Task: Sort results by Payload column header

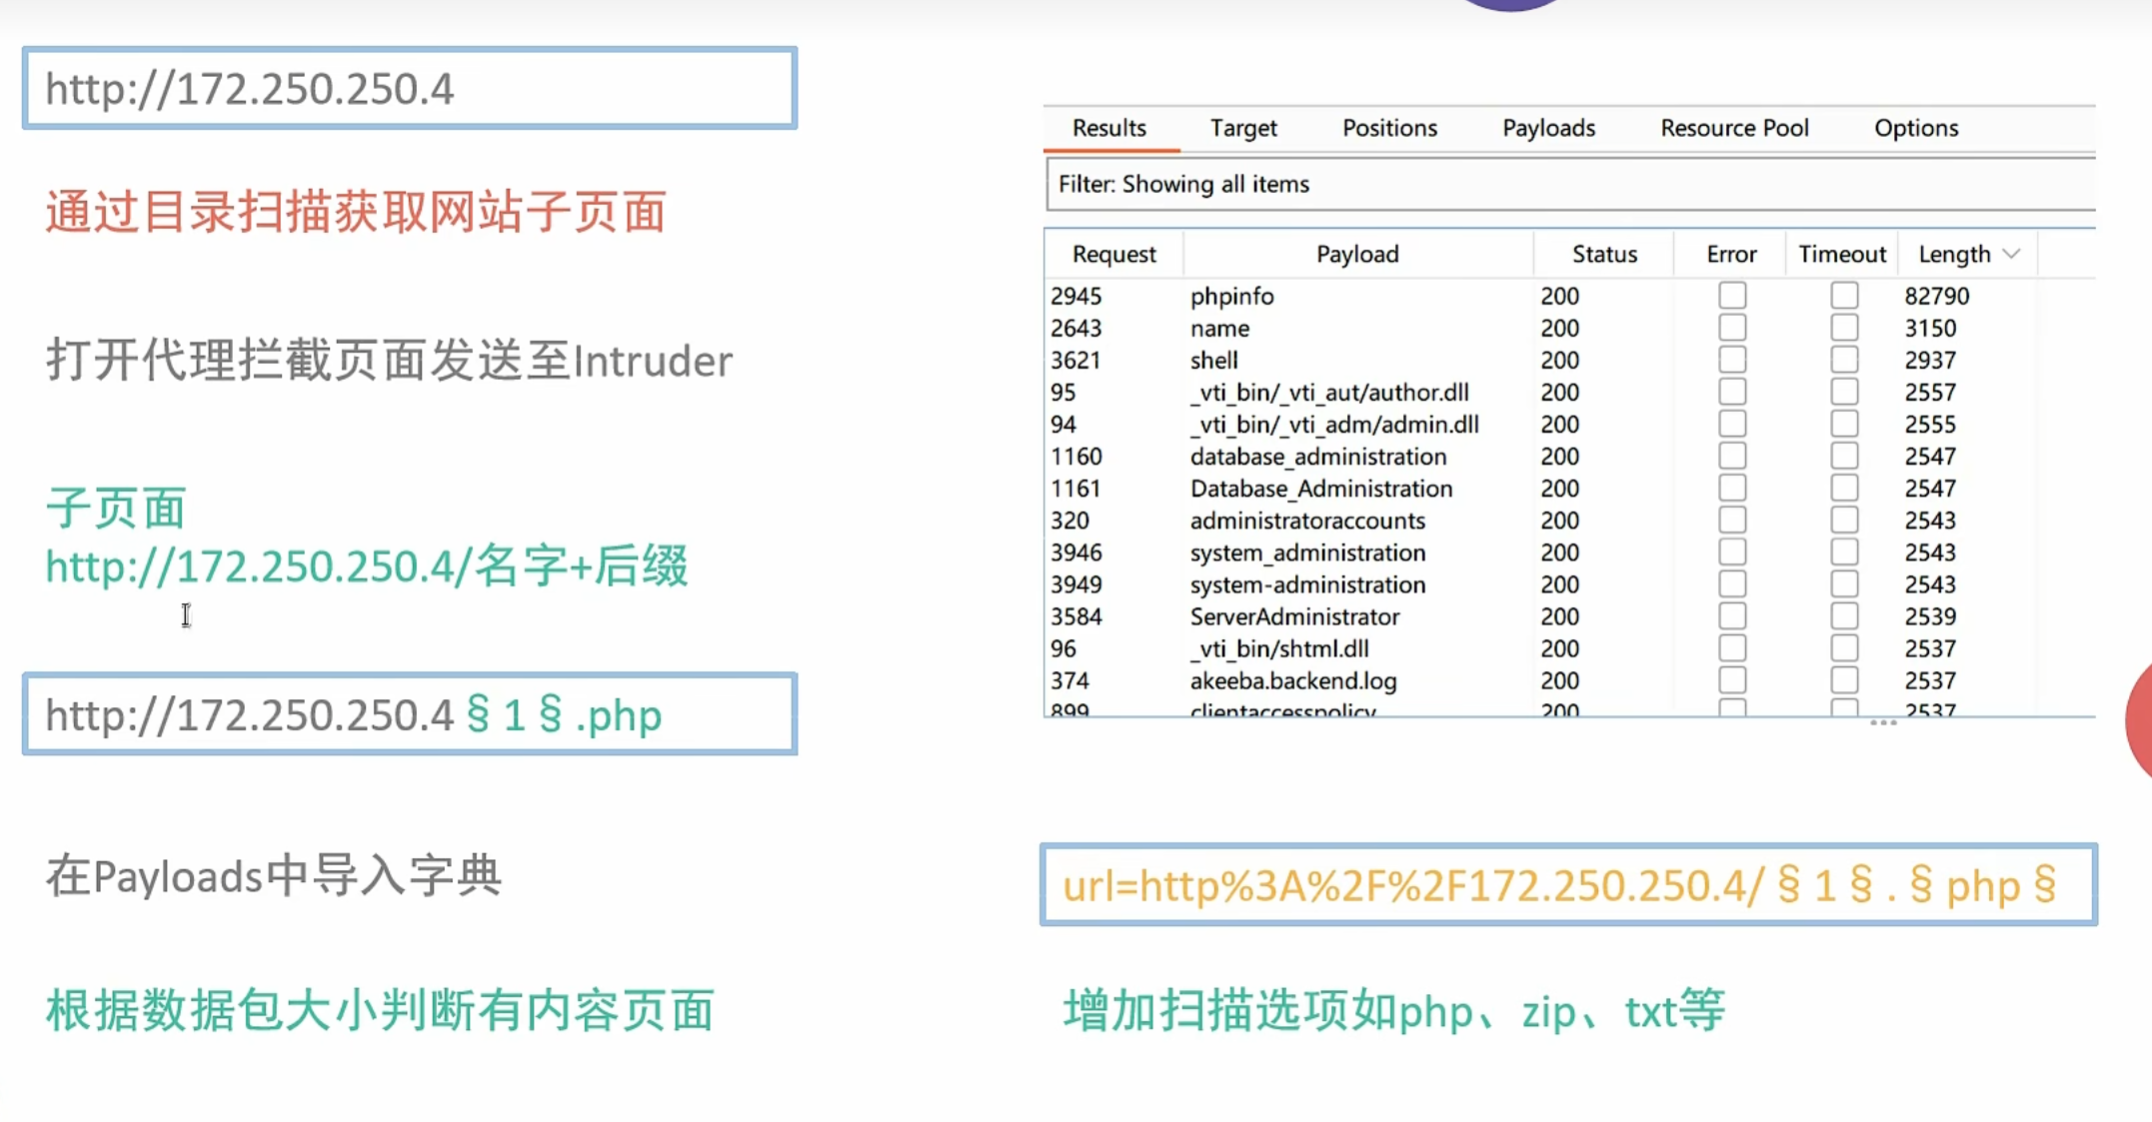Action: pos(1357,254)
